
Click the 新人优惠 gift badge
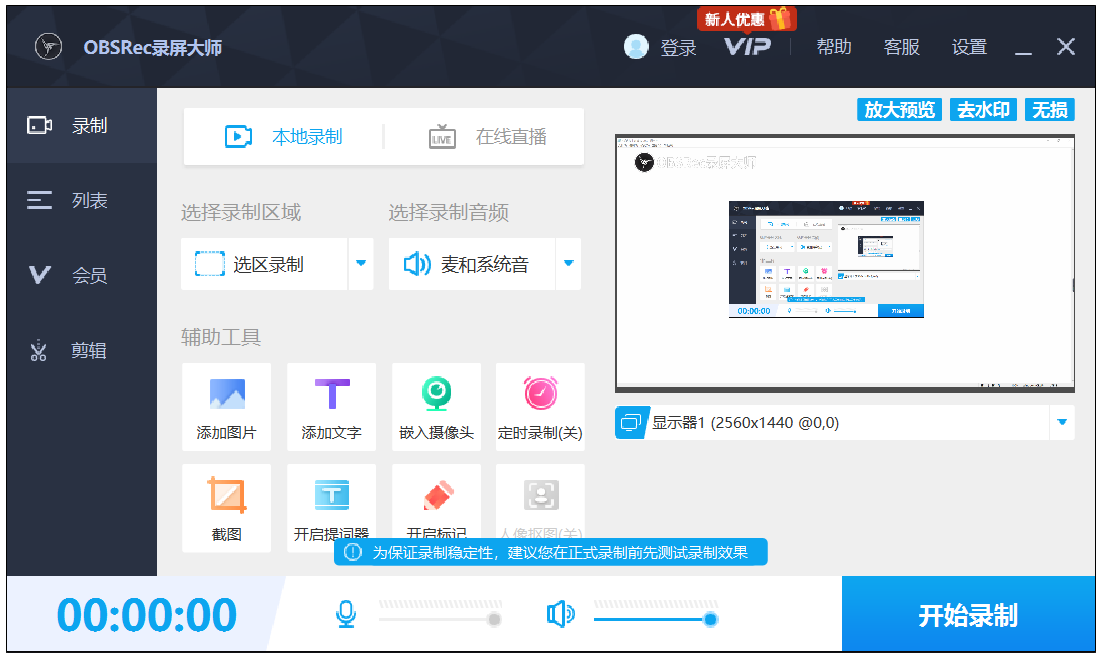(746, 19)
